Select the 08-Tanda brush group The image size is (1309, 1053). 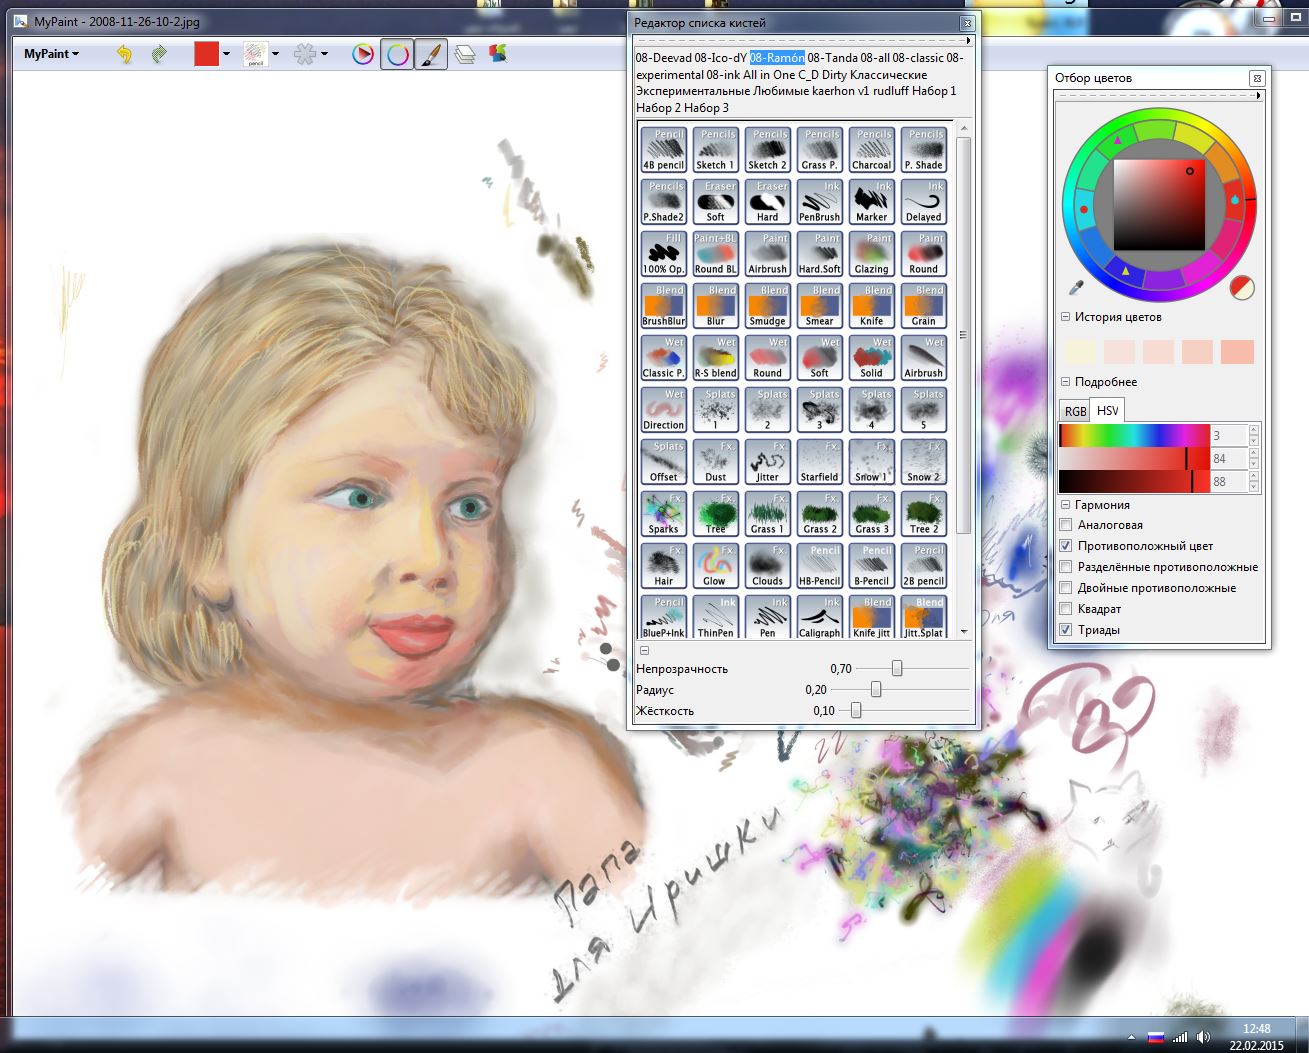(x=831, y=58)
